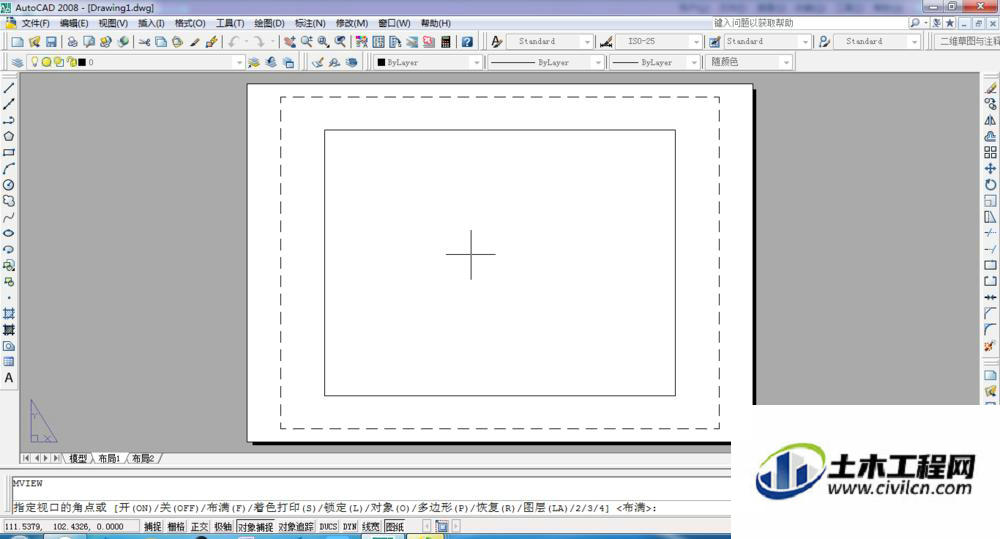
Task: Select the Ellipse drawing tool
Action: point(9,233)
